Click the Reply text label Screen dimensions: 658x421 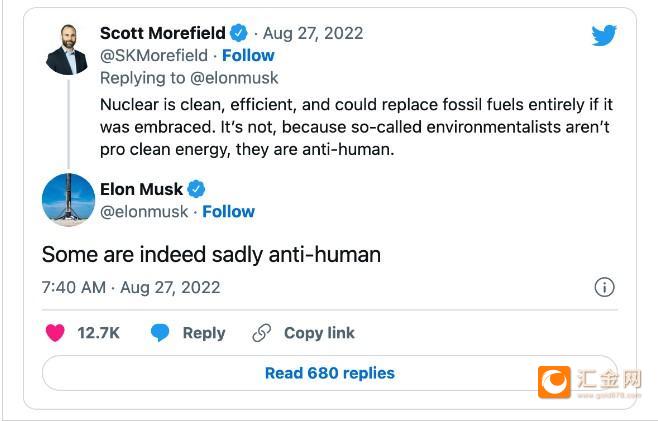click(203, 333)
